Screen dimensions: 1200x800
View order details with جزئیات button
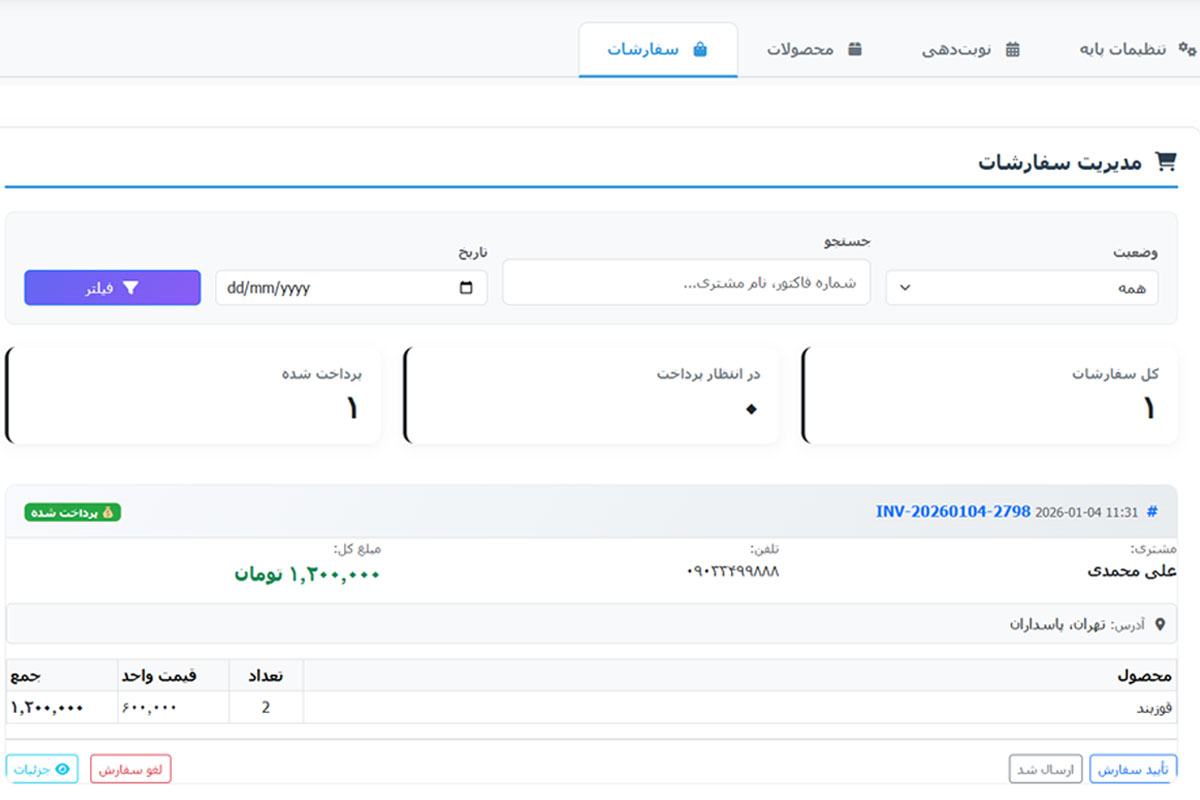coord(42,769)
